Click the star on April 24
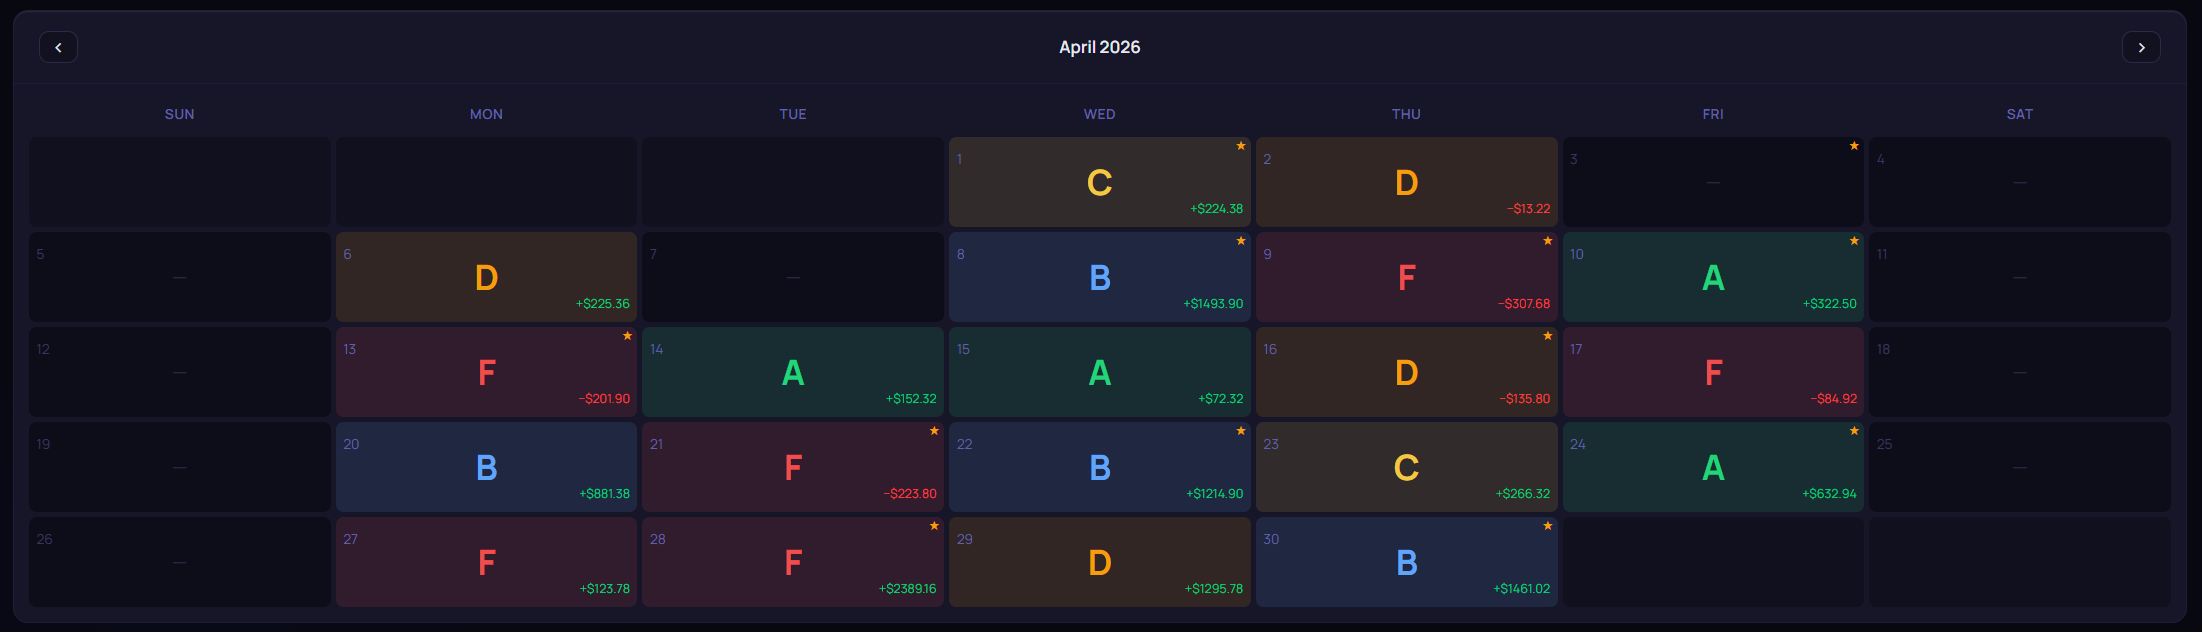 (1854, 431)
